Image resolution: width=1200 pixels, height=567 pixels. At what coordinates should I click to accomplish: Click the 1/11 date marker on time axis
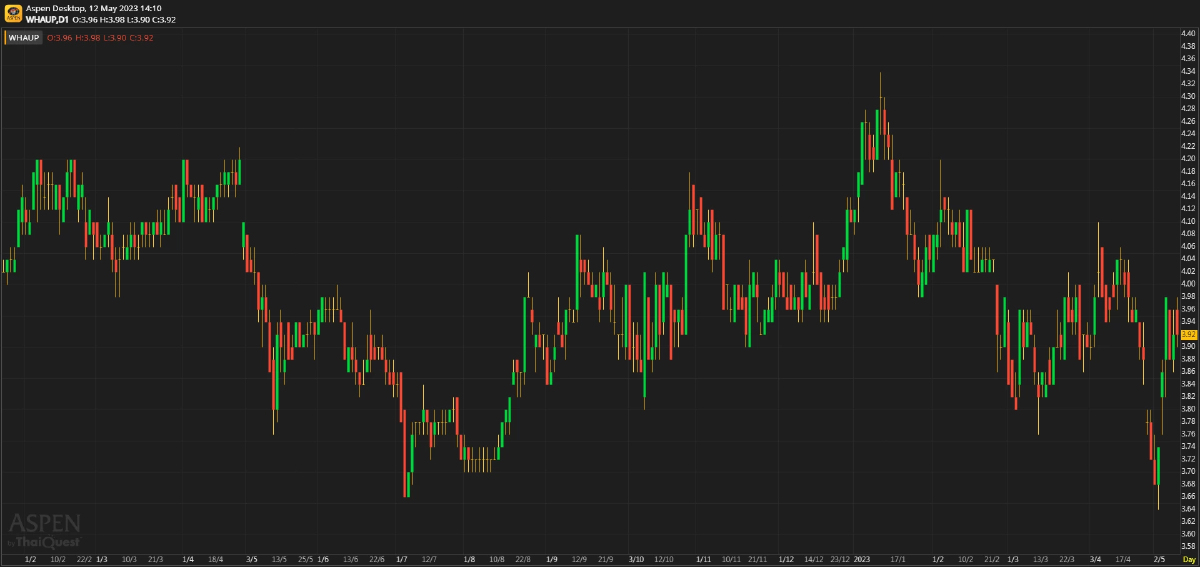703,559
